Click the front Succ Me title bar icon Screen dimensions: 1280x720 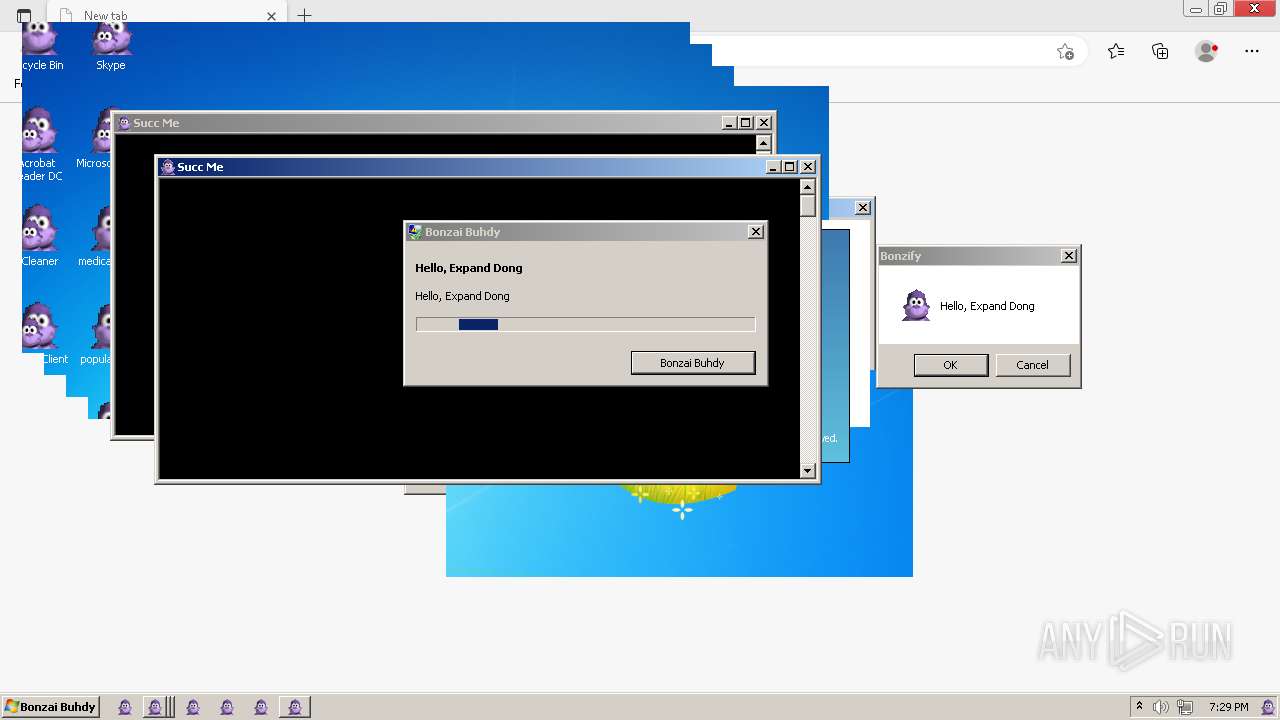[168, 167]
